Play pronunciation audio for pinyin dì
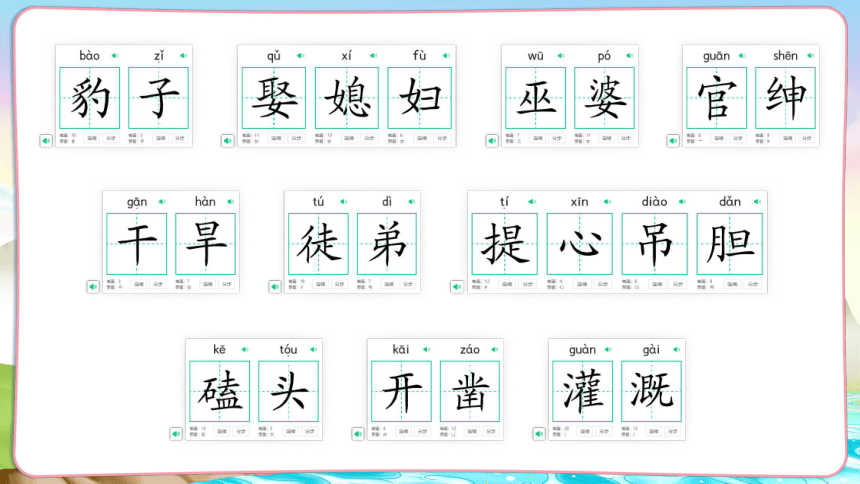 click(412, 201)
